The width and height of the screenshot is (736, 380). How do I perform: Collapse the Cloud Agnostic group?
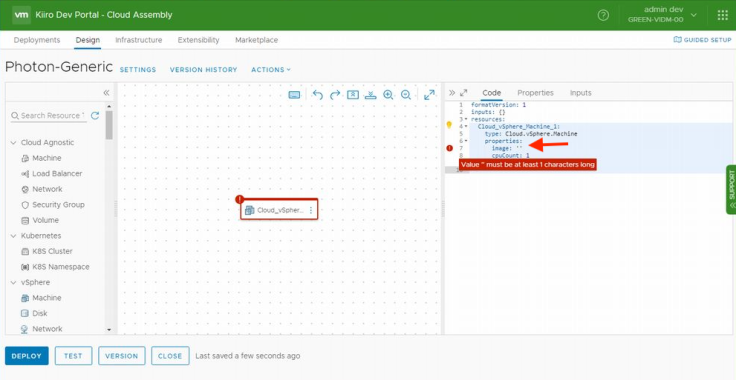point(13,143)
